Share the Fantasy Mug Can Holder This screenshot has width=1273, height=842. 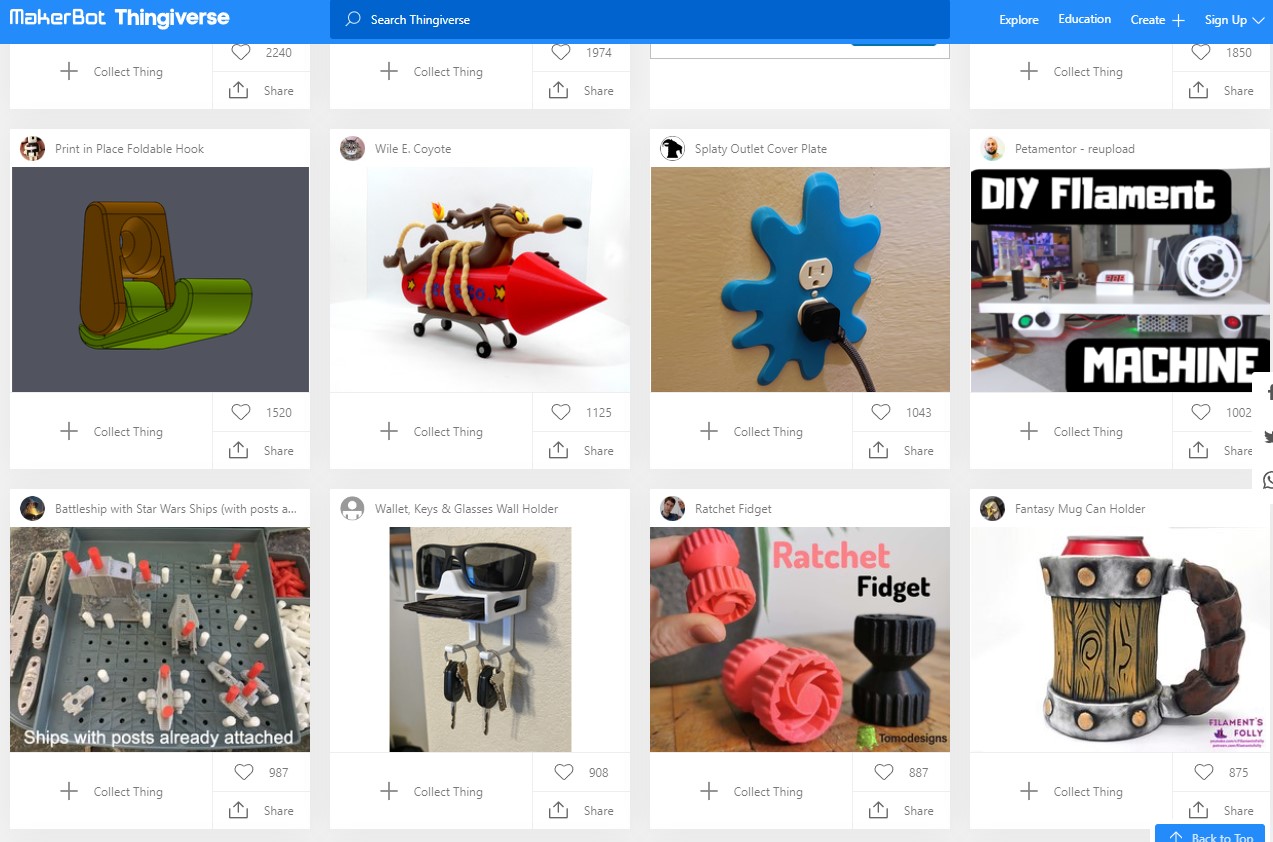[1221, 811]
